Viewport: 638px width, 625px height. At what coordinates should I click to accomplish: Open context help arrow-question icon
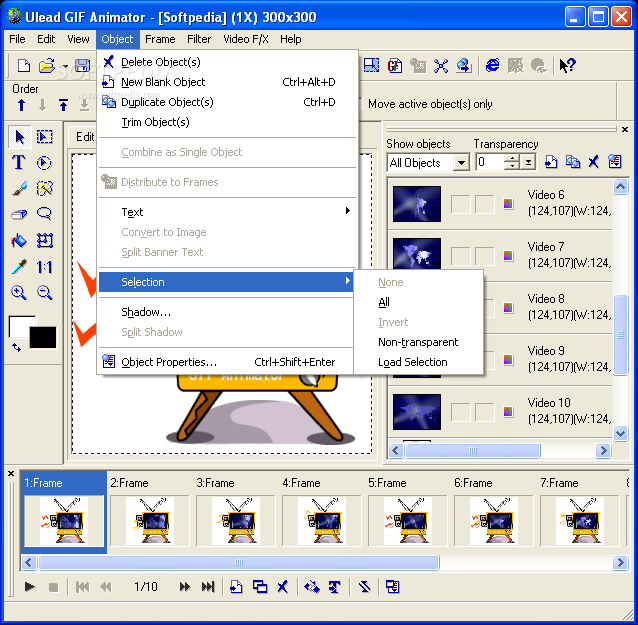(x=567, y=65)
